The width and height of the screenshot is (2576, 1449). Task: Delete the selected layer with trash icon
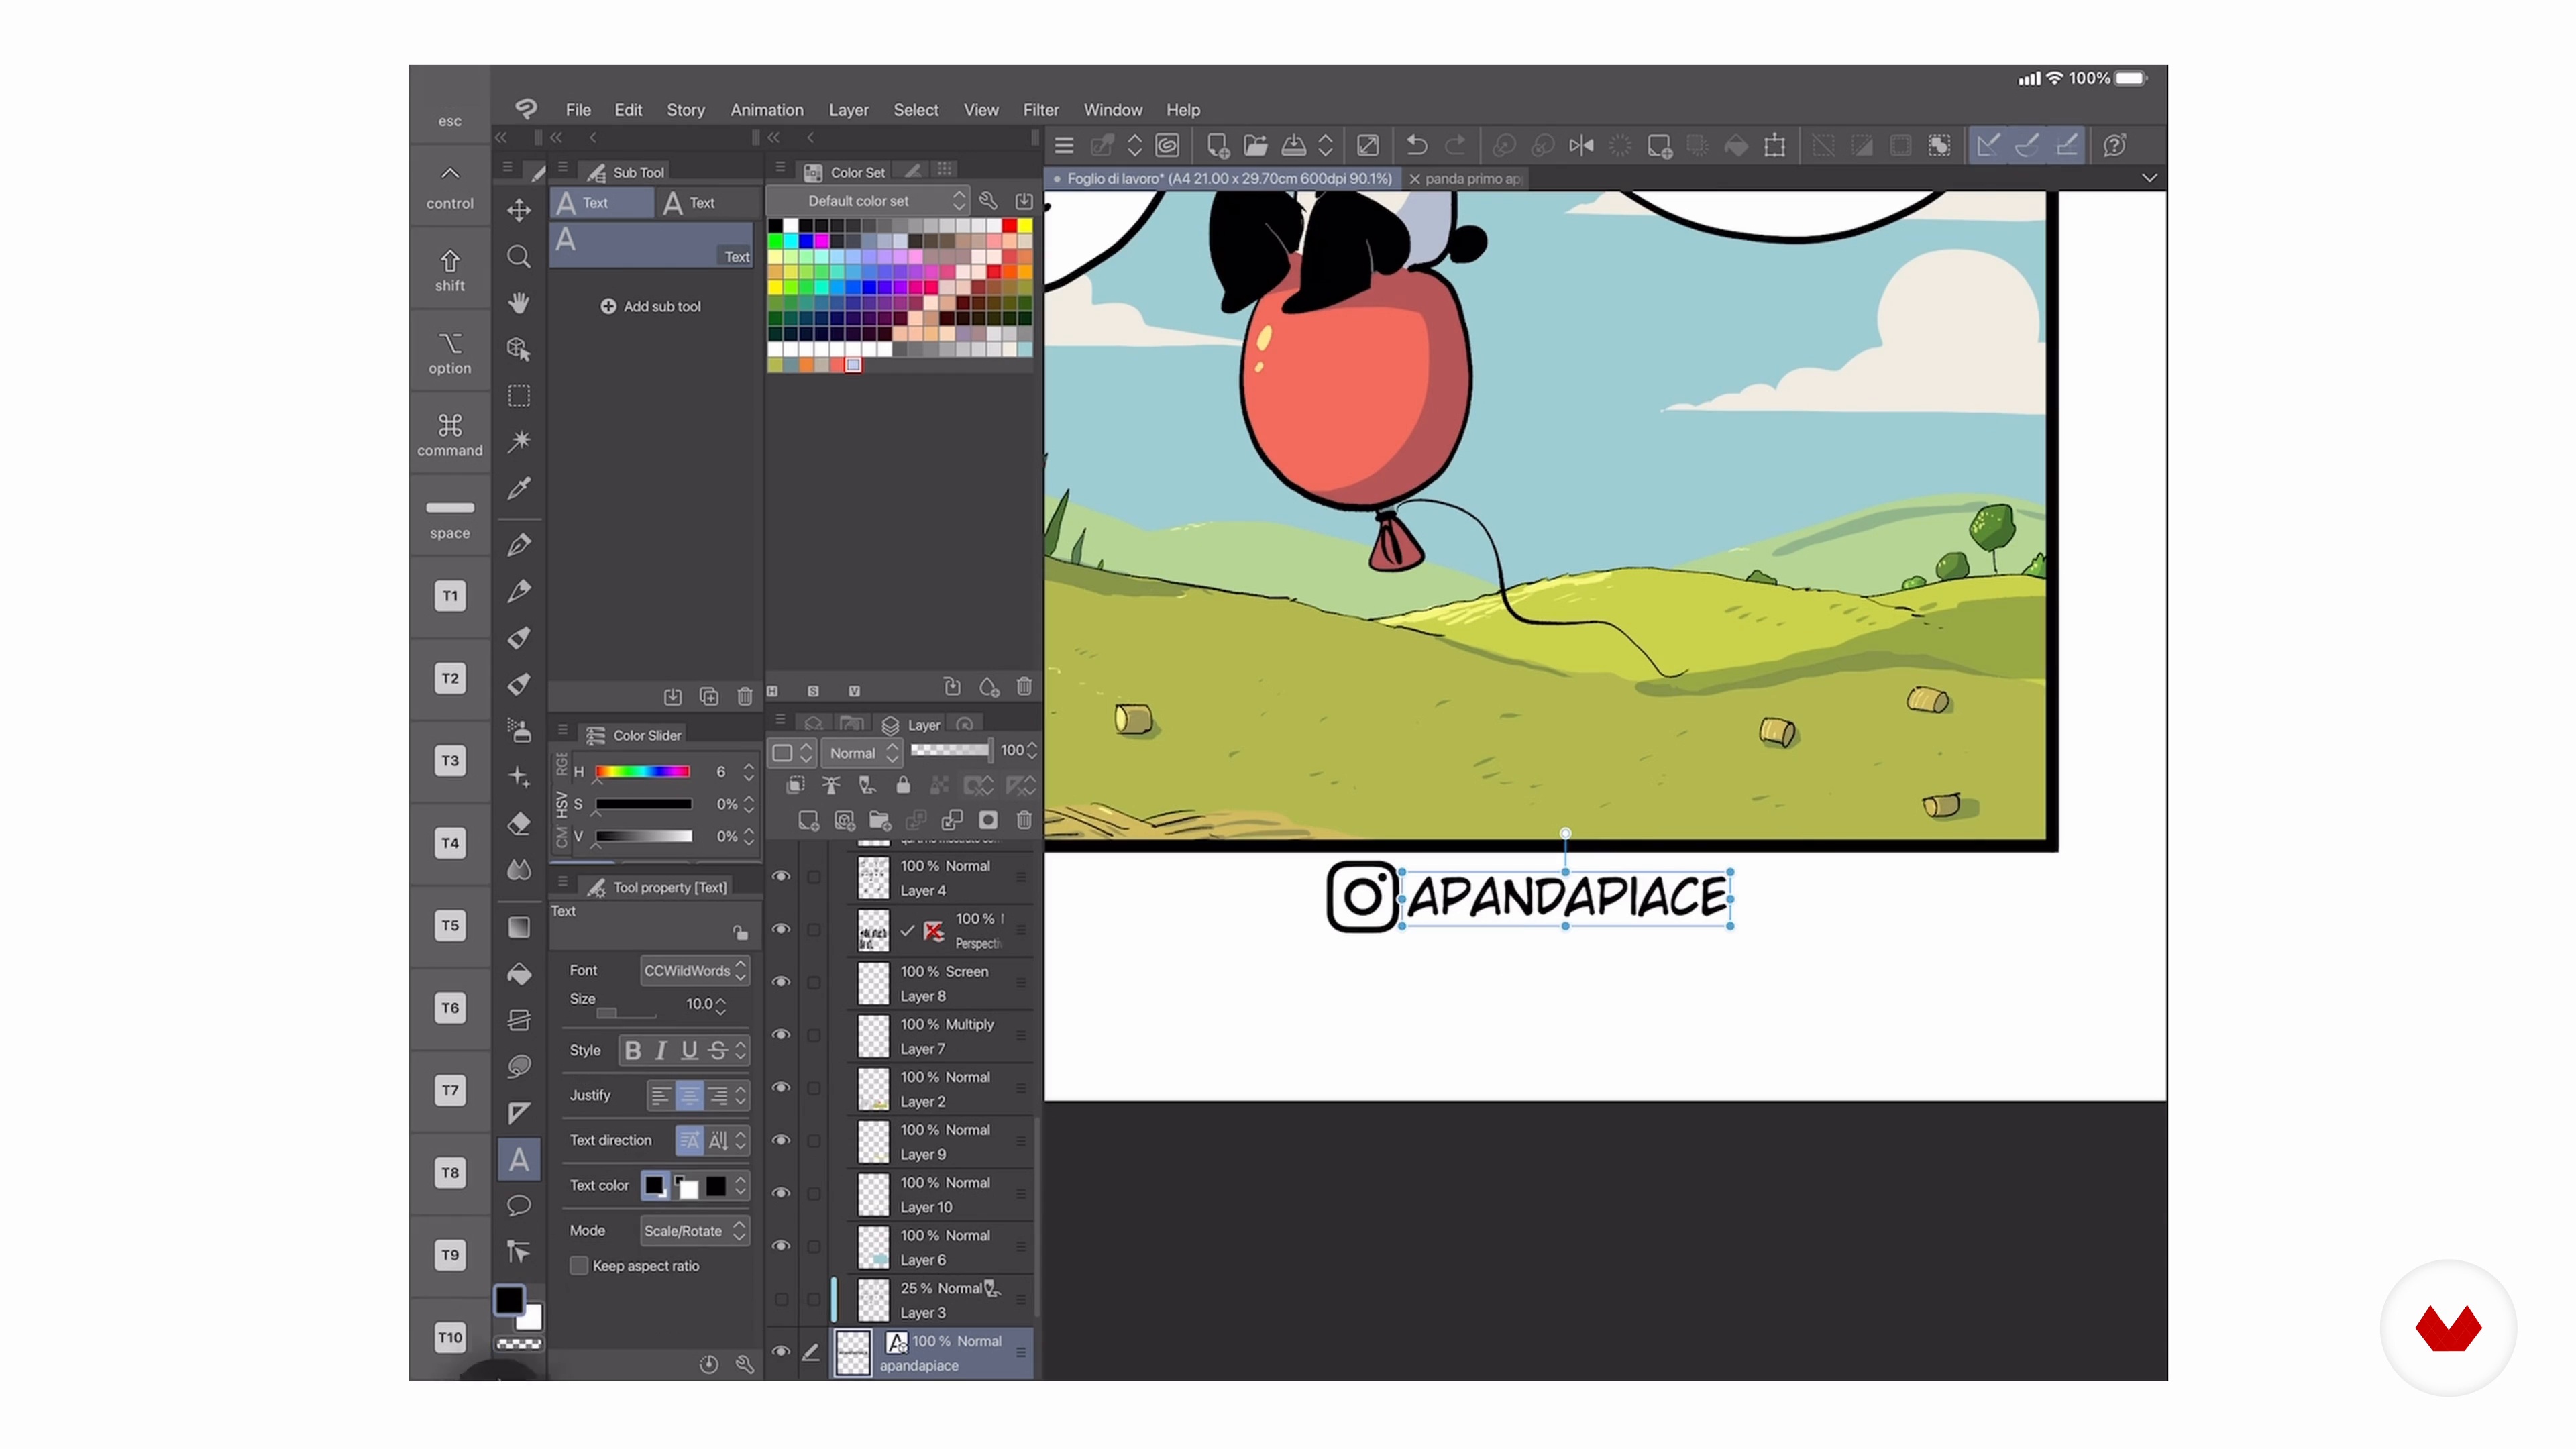coord(1024,820)
